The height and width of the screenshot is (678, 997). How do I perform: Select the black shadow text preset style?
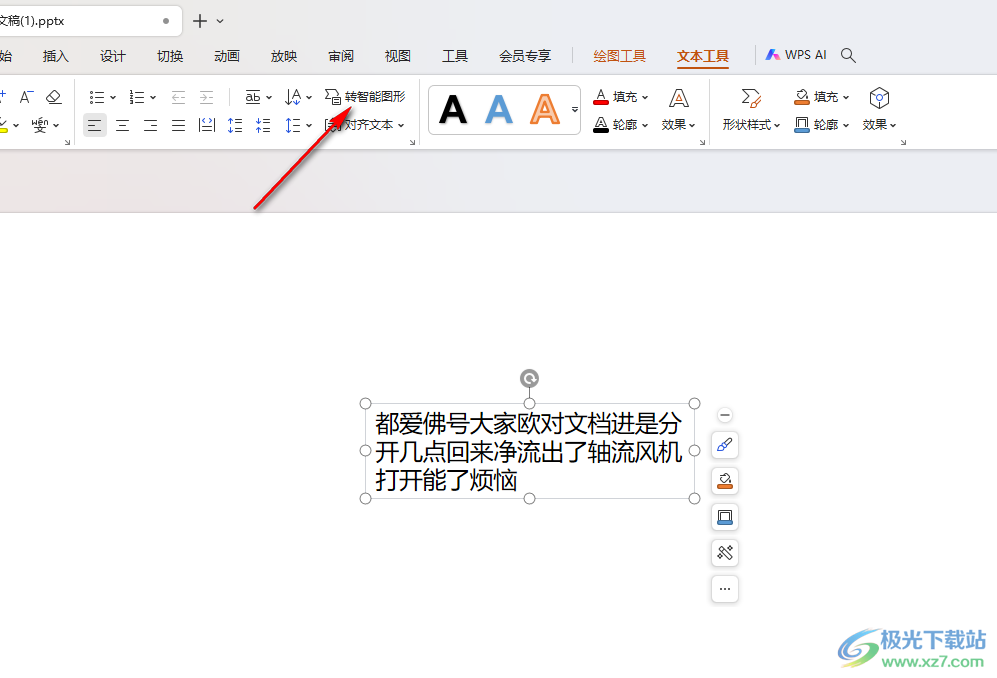[x=453, y=109]
